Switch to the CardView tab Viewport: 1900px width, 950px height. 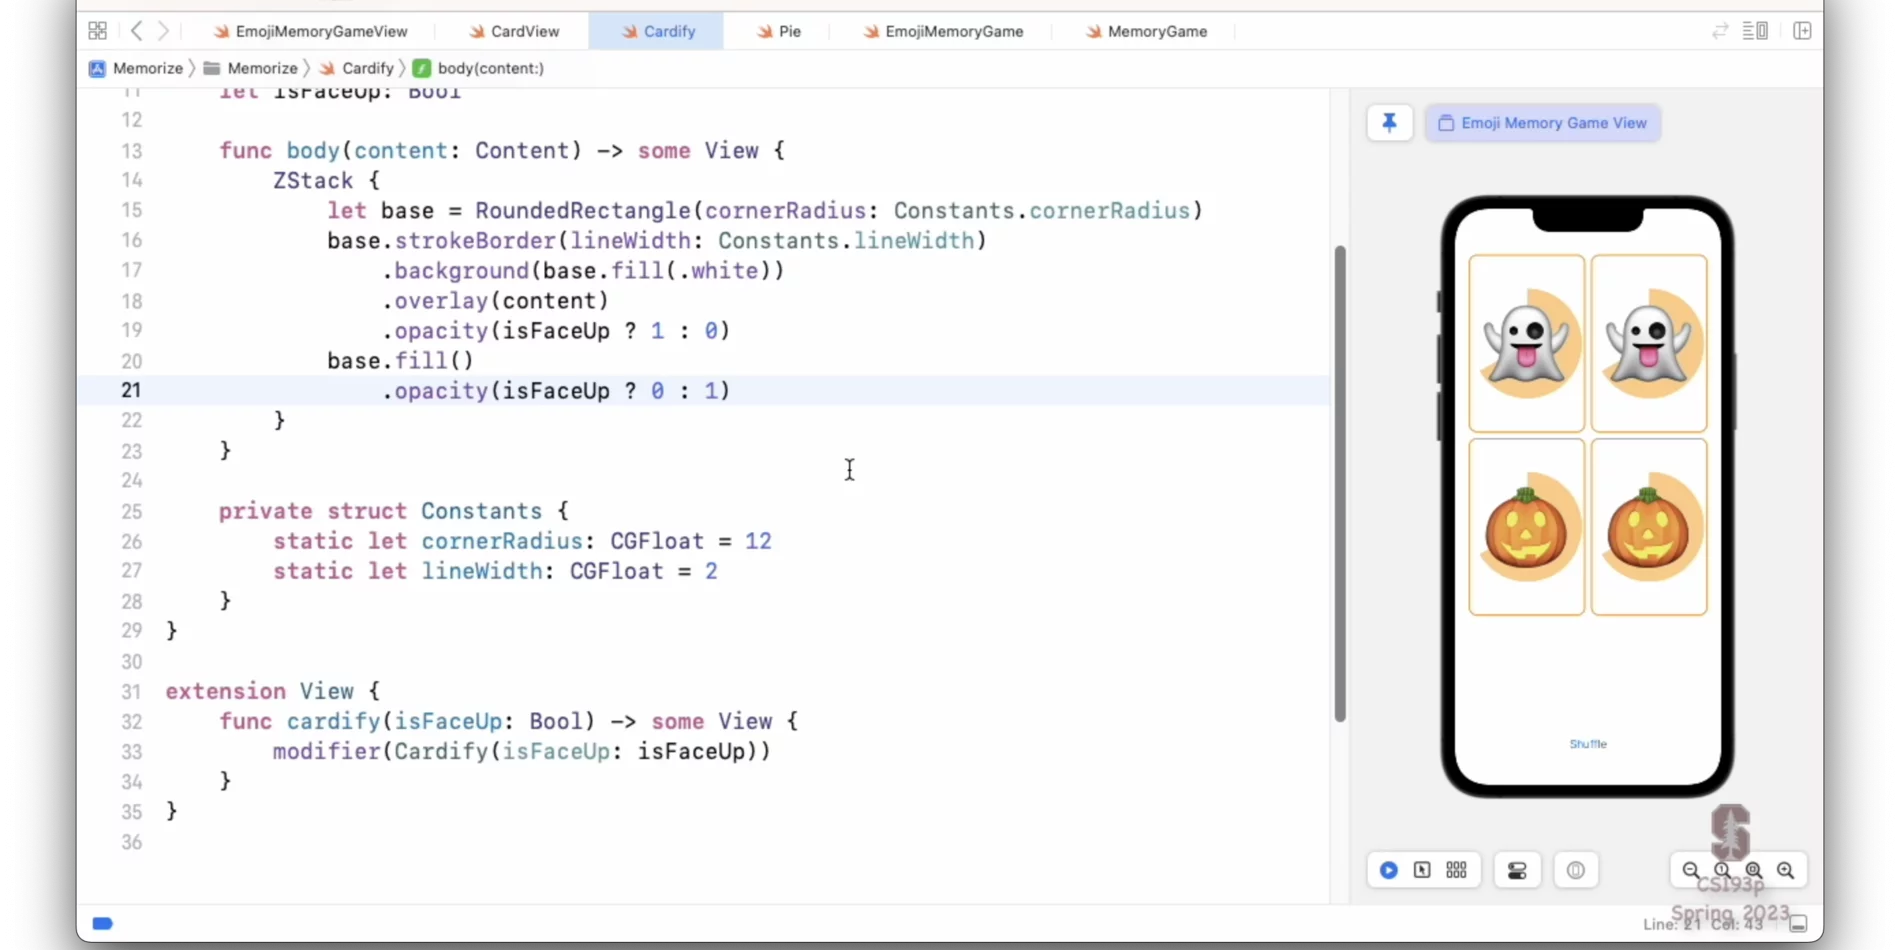click(x=514, y=31)
